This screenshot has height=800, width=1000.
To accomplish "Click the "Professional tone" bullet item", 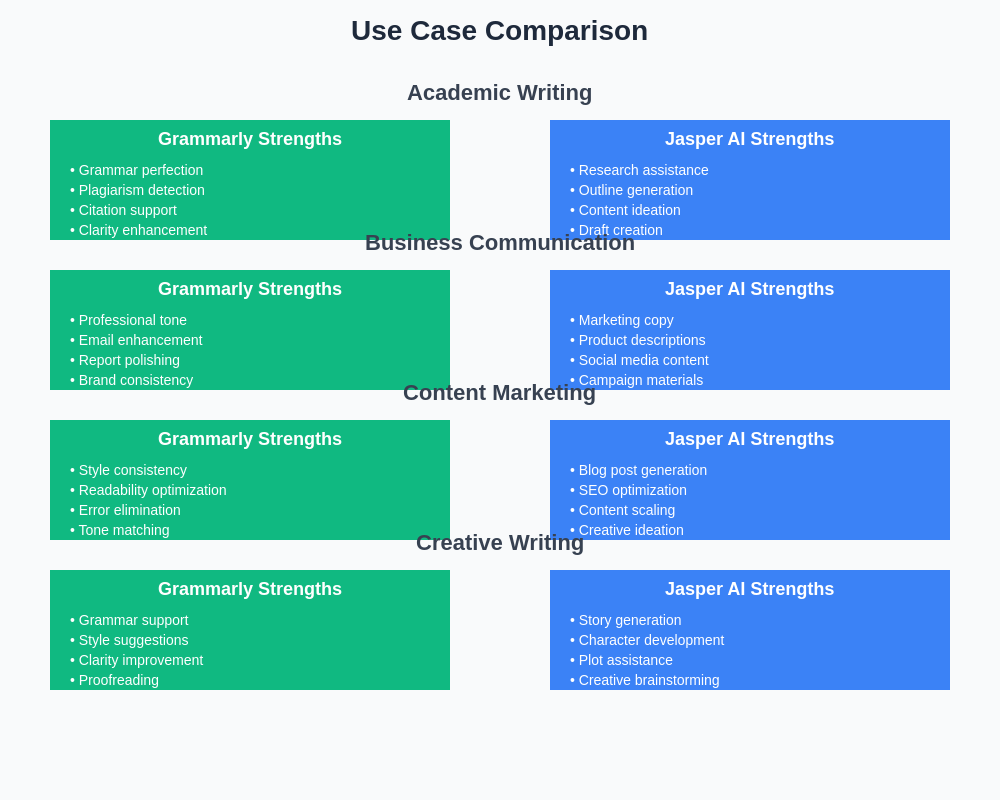I will coord(132,320).
